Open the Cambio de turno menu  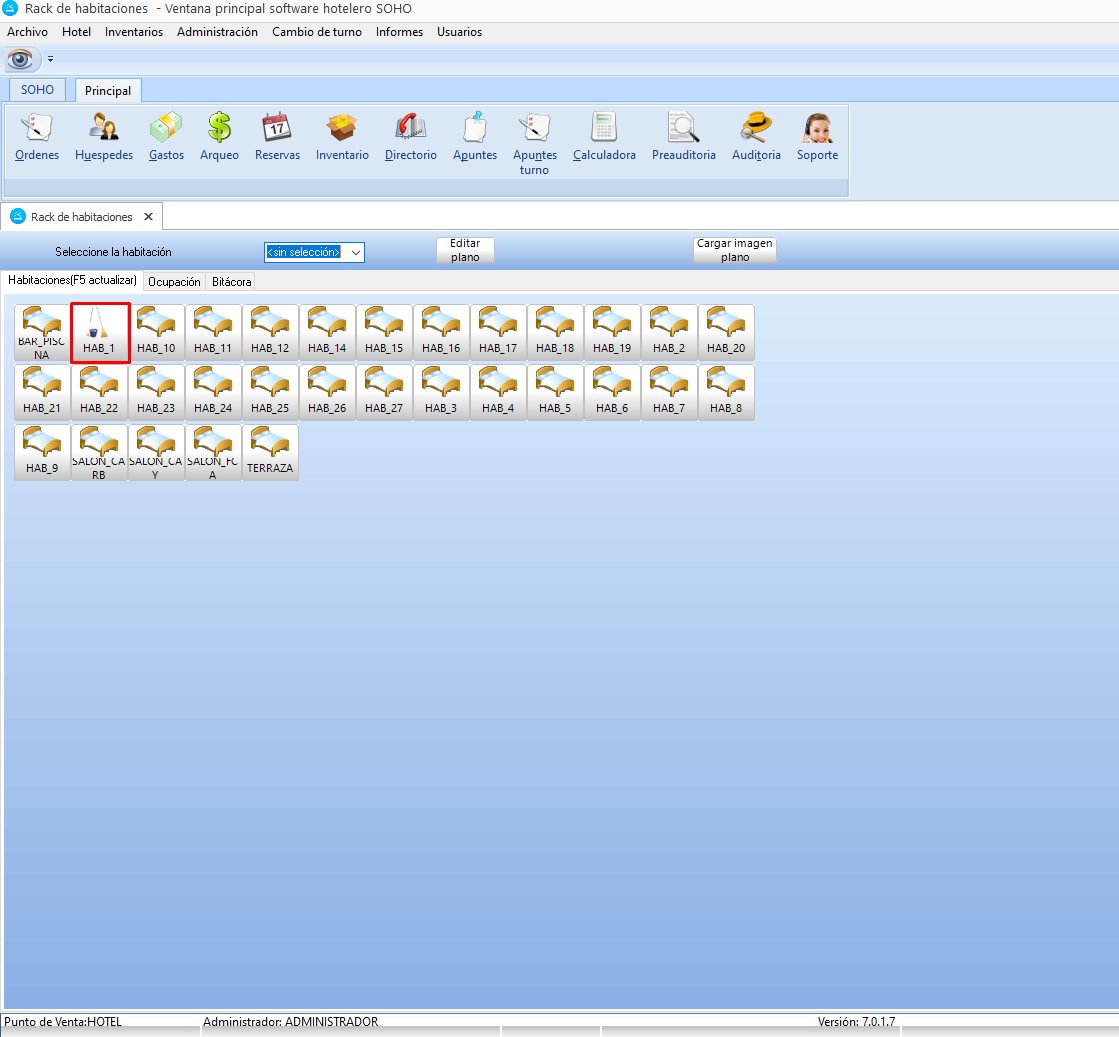pyautogui.click(x=317, y=32)
